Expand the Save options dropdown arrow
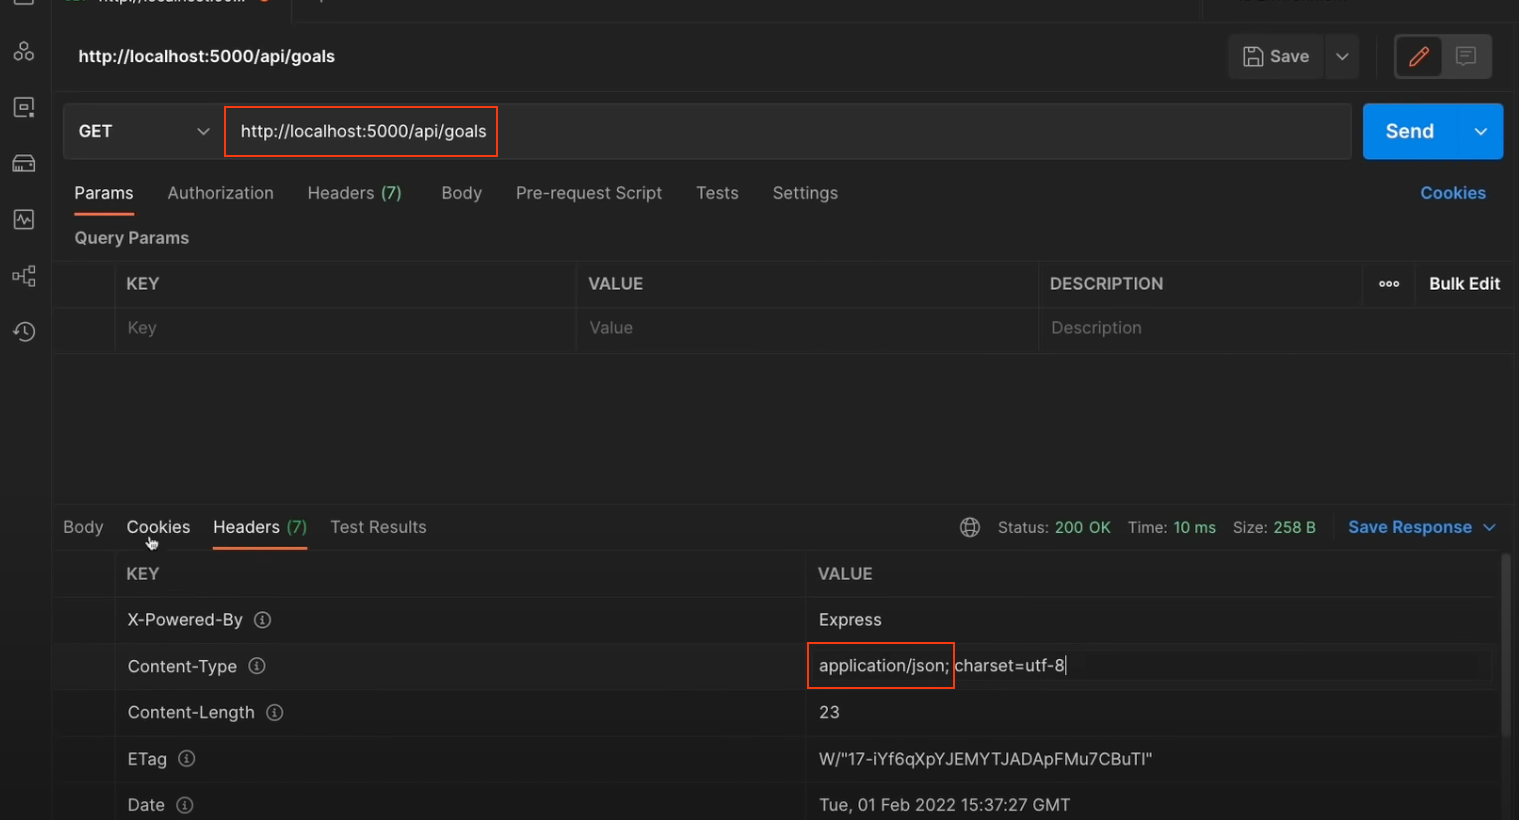This screenshot has height=820, width=1519. [x=1343, y=56]
